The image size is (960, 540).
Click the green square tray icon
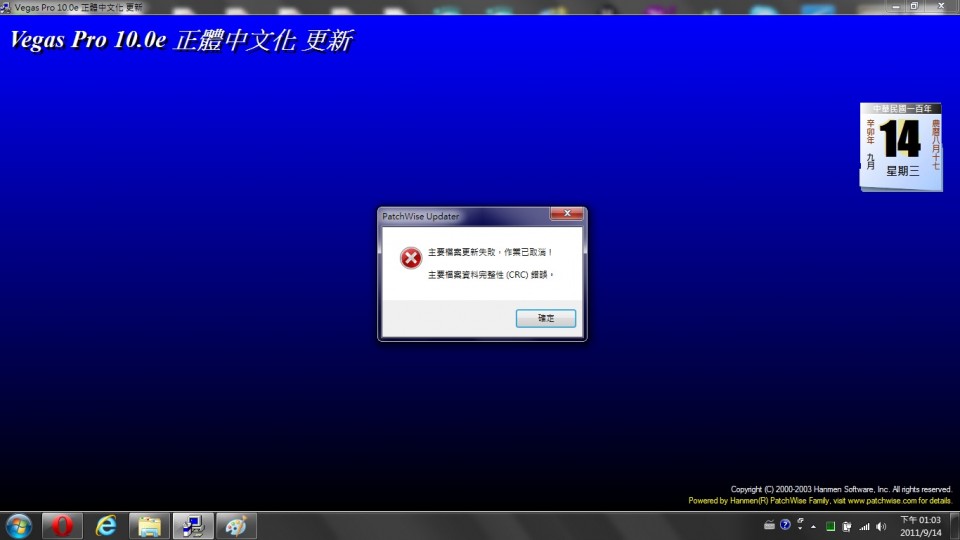tap(830, 527)
